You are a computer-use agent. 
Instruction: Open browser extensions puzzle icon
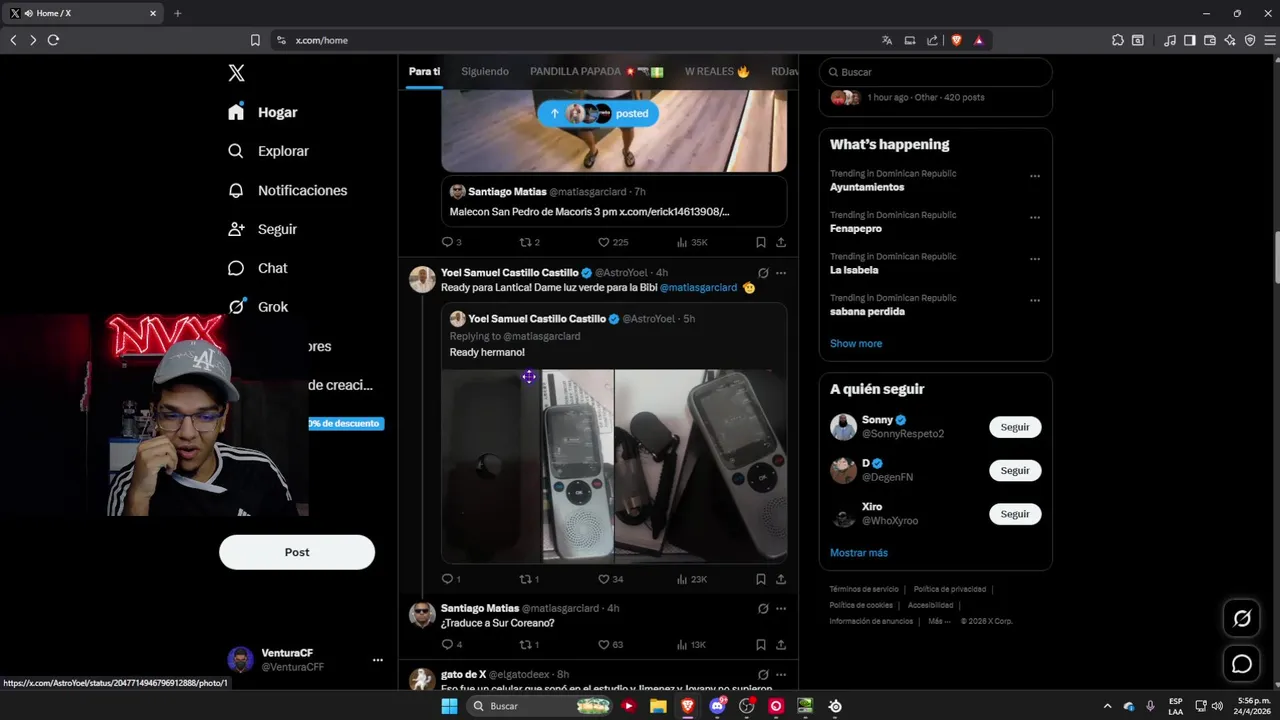coord(1118,40)
